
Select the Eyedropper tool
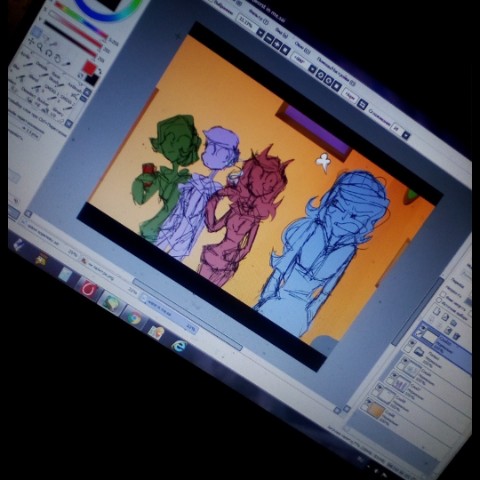click(67, 63)
